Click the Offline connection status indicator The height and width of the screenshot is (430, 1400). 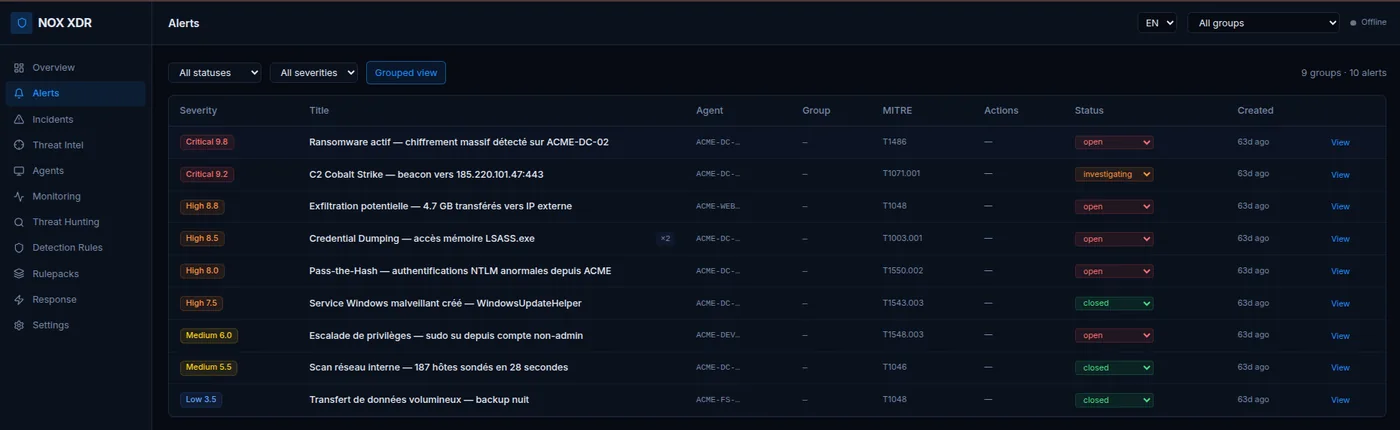point(1368,22)
